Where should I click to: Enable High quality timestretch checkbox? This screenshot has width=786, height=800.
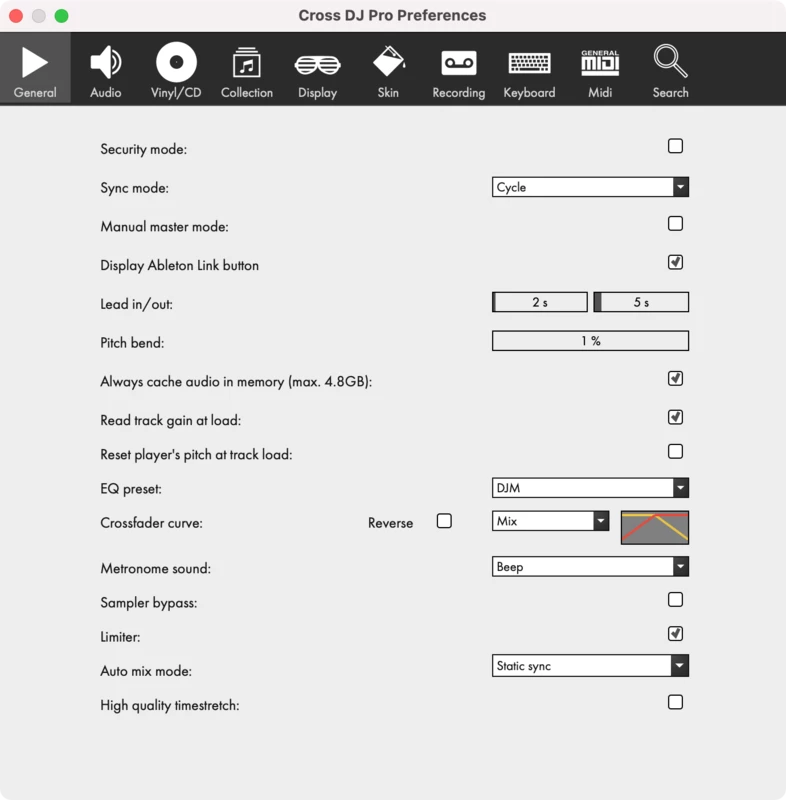(x=675, y=702)
